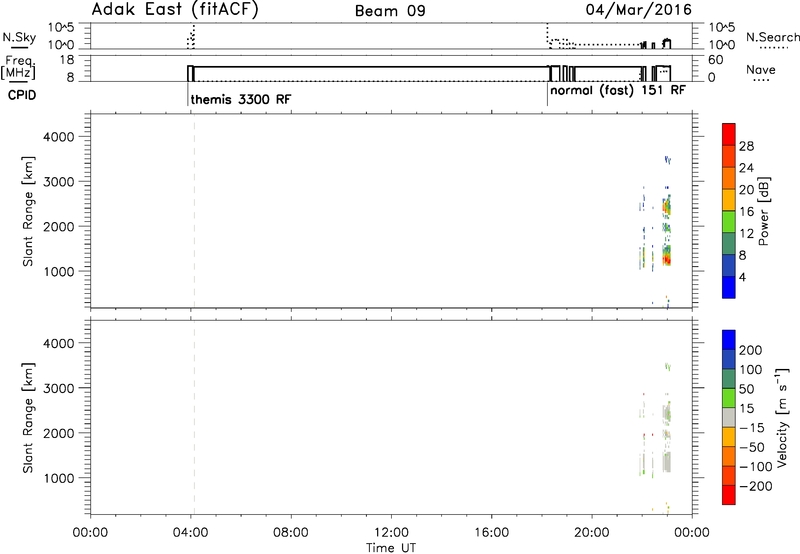Click the light green 12–16 dB Power colorbar segment
Image resolution: width=800 pixels, height=554 pixels.
tap(729, 221)
